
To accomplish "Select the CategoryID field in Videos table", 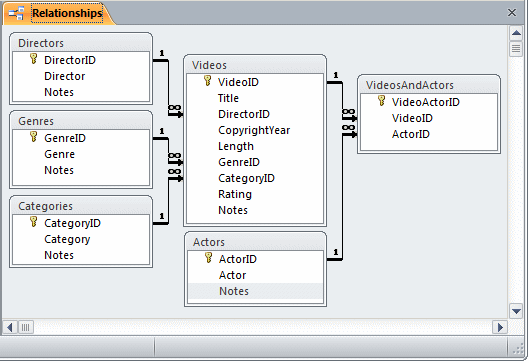I will pyautogui.click(x=255, y=178).
